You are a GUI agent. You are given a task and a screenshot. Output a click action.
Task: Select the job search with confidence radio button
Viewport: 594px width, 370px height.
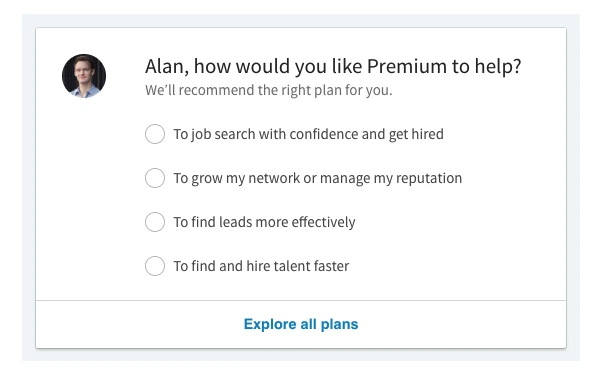[155, 134]
